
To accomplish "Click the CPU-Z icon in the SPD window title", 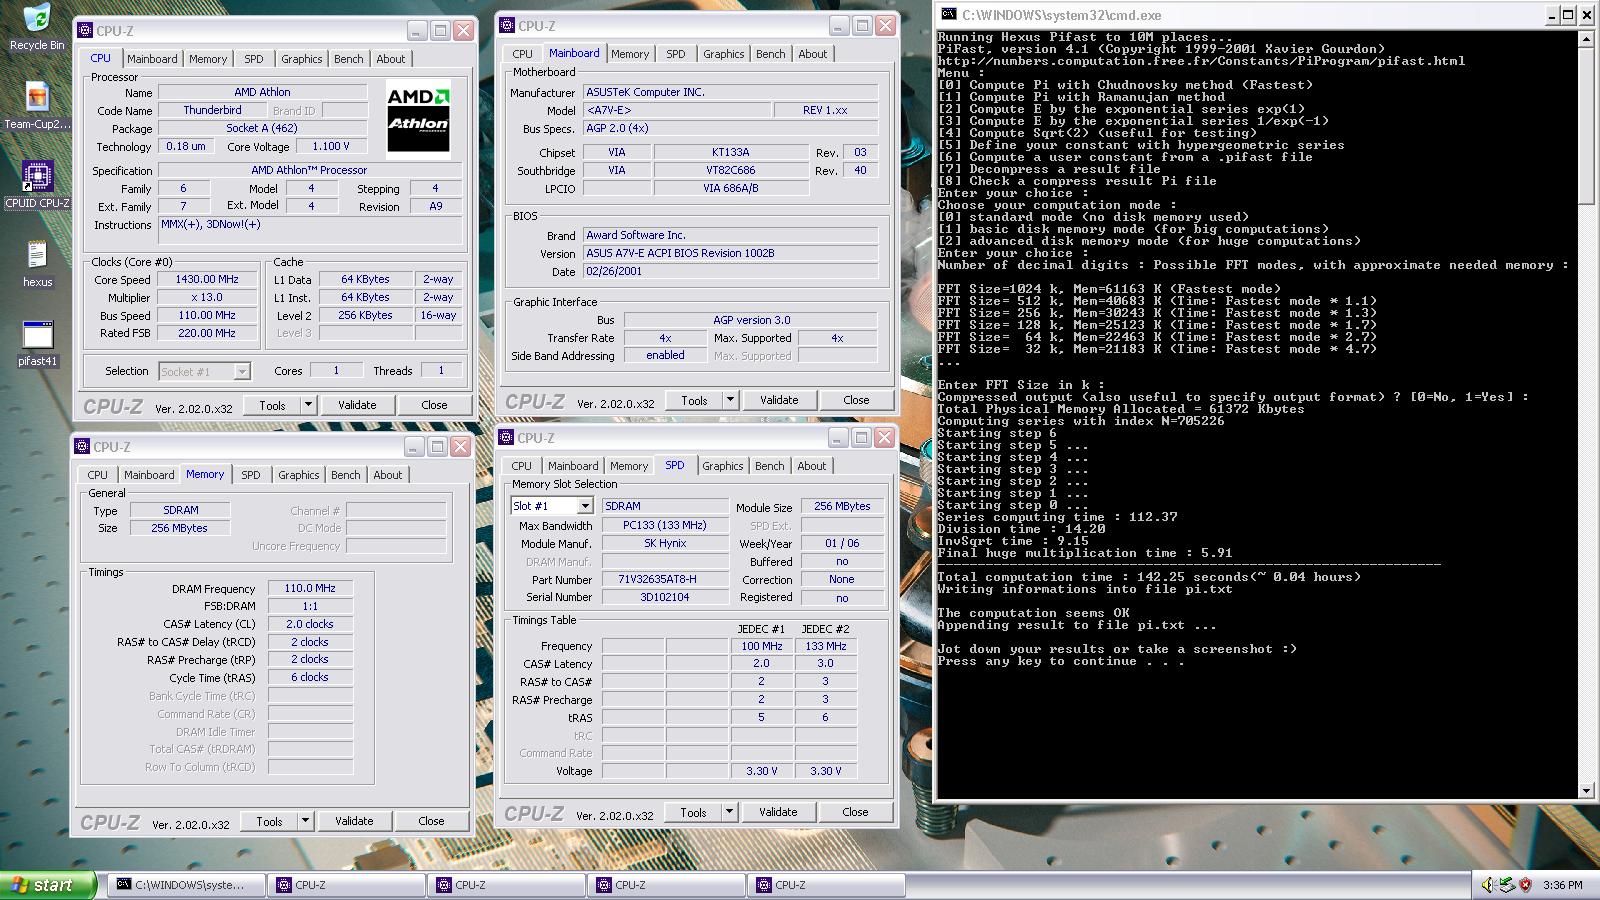I will click(507, 438).
